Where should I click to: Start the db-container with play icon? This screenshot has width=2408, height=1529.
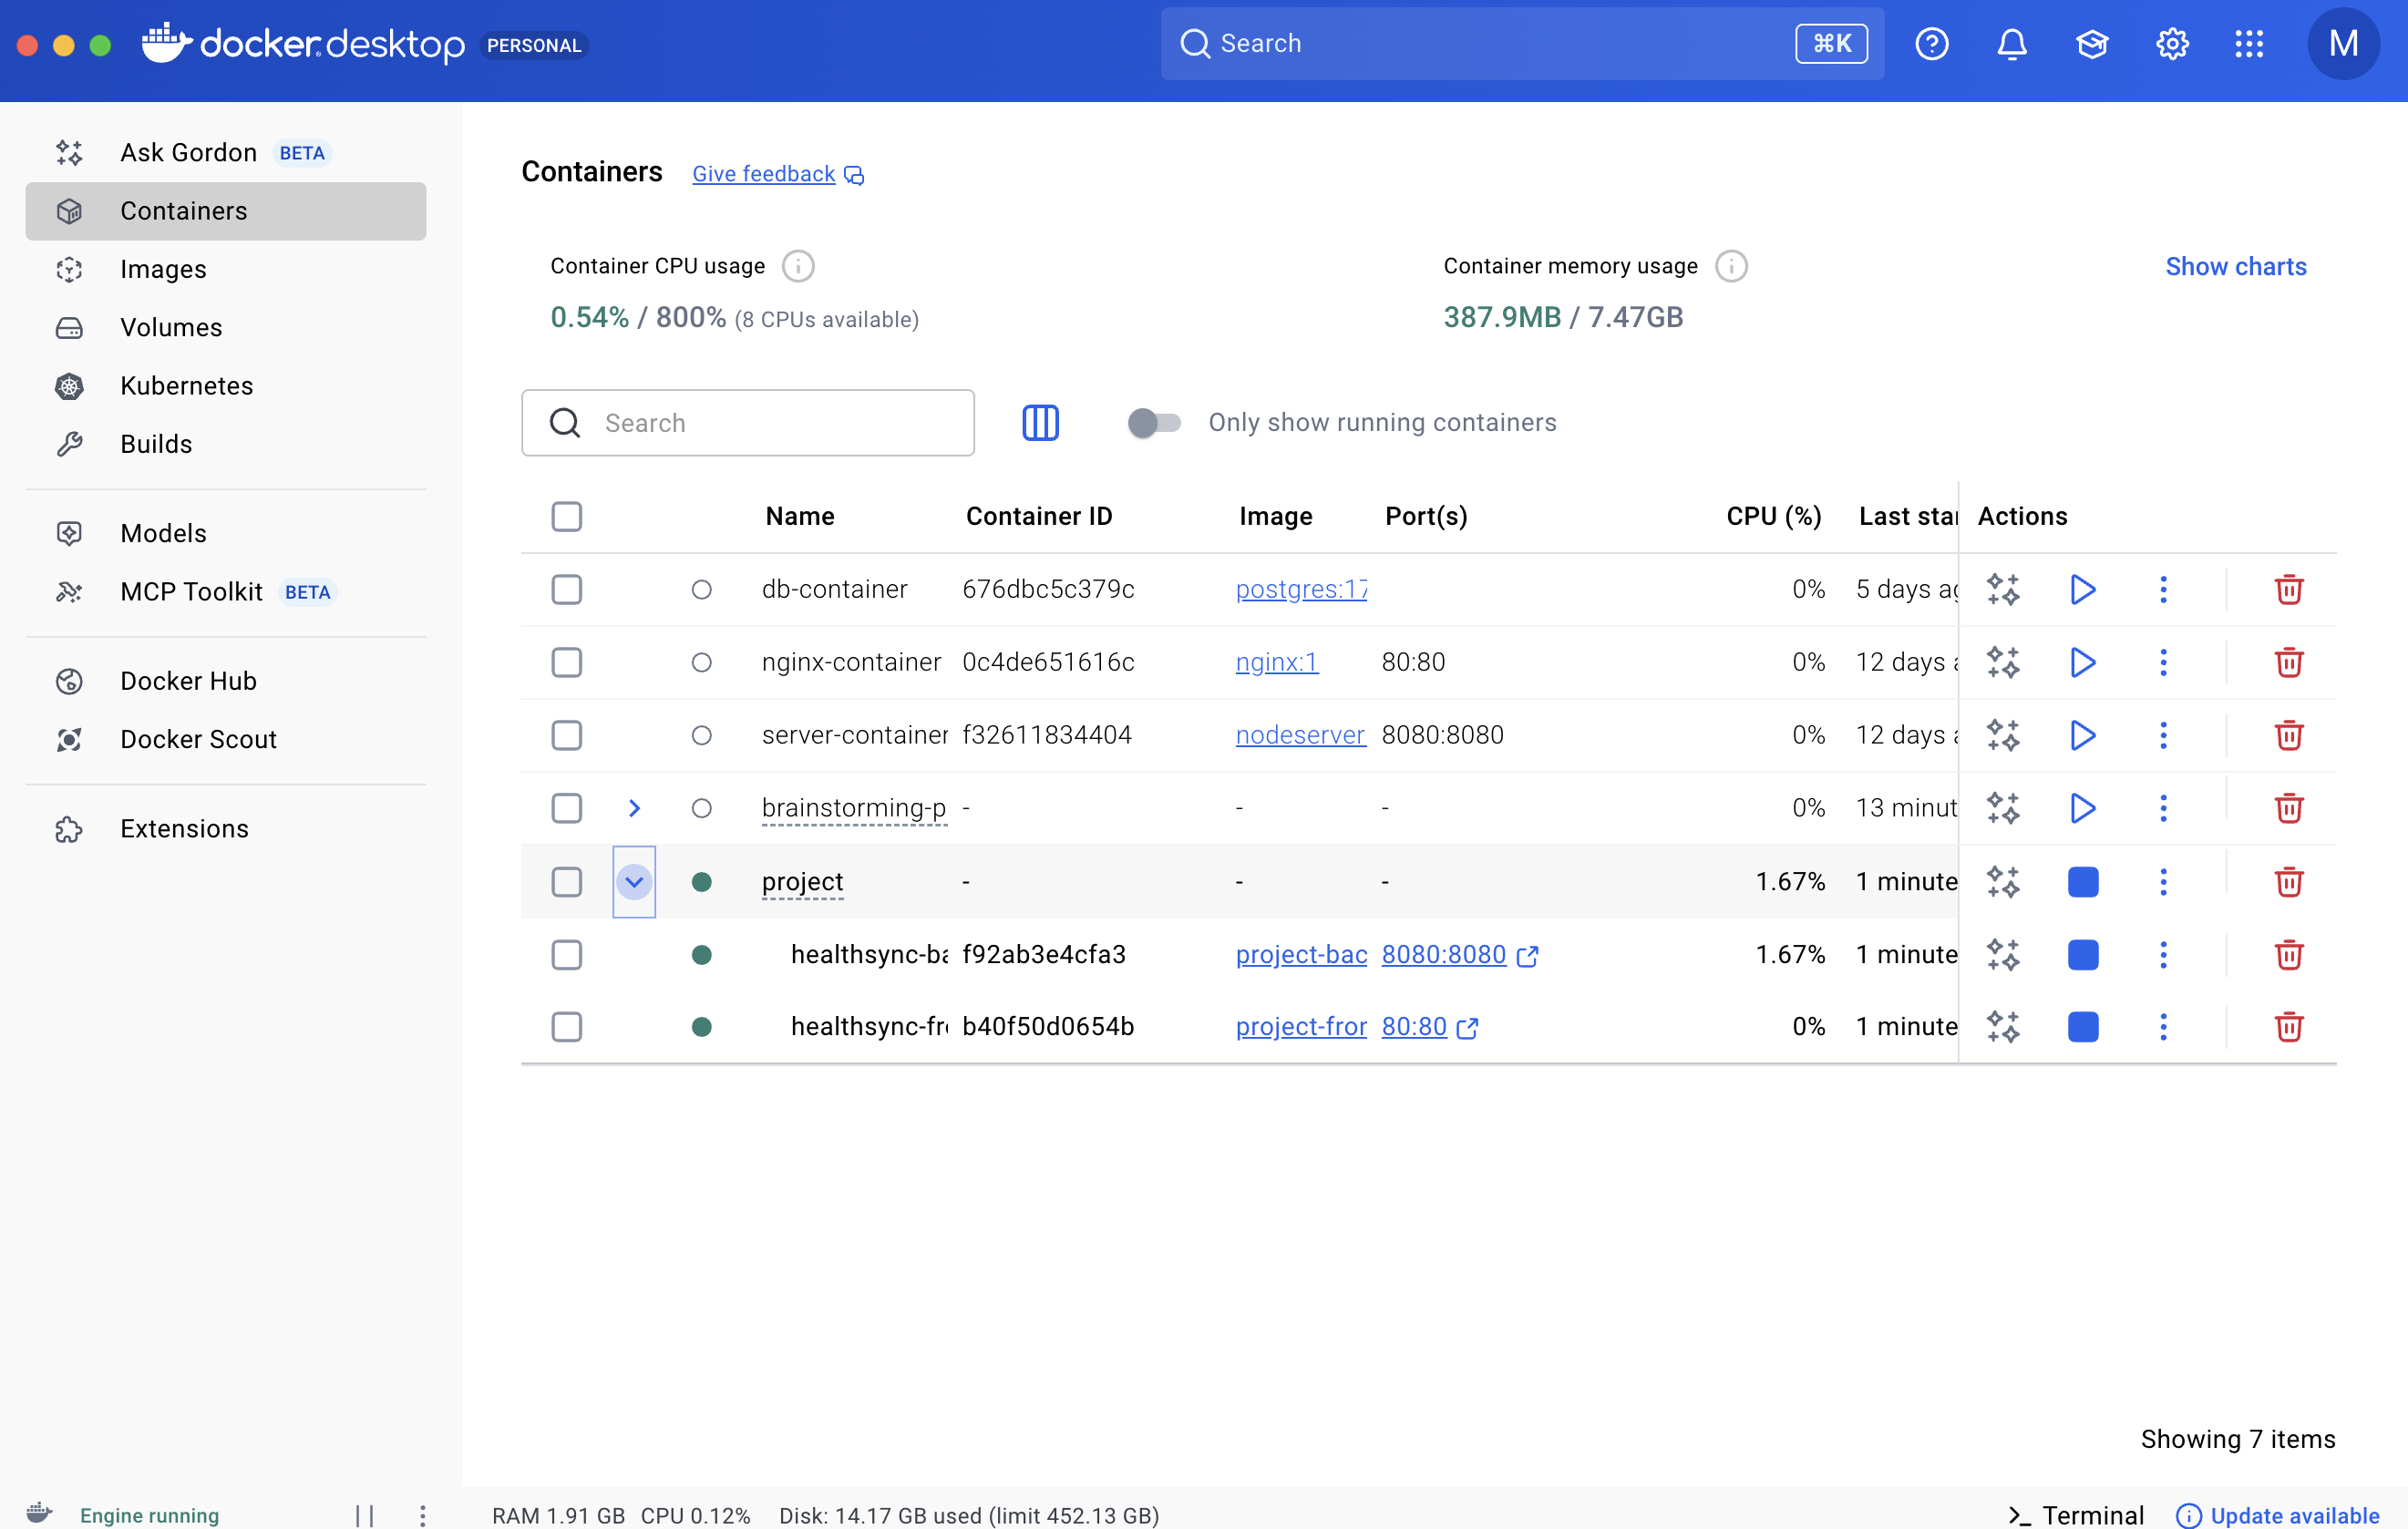[x=2082, y=589]
